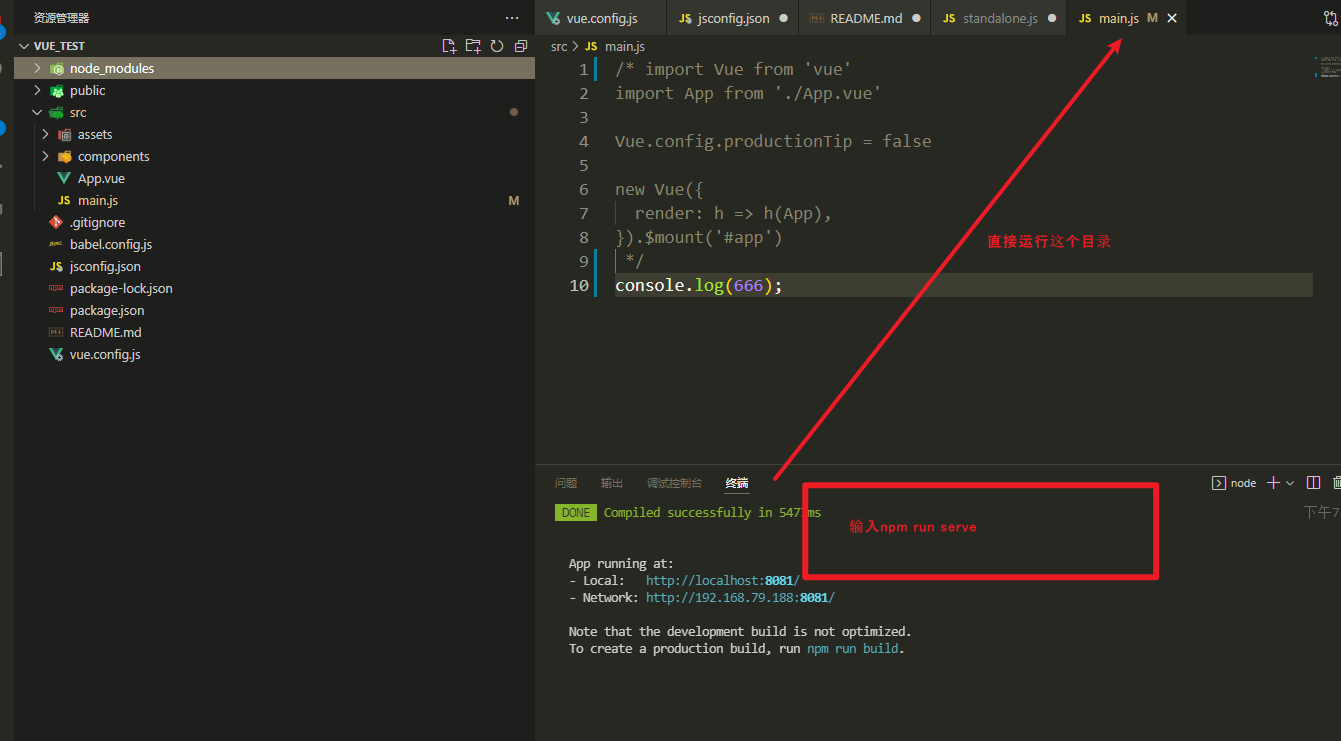This screenshot has width=1341, height=741.
Task: Click the Vue icon beside App.vue
Action: (x=64, y=178)
